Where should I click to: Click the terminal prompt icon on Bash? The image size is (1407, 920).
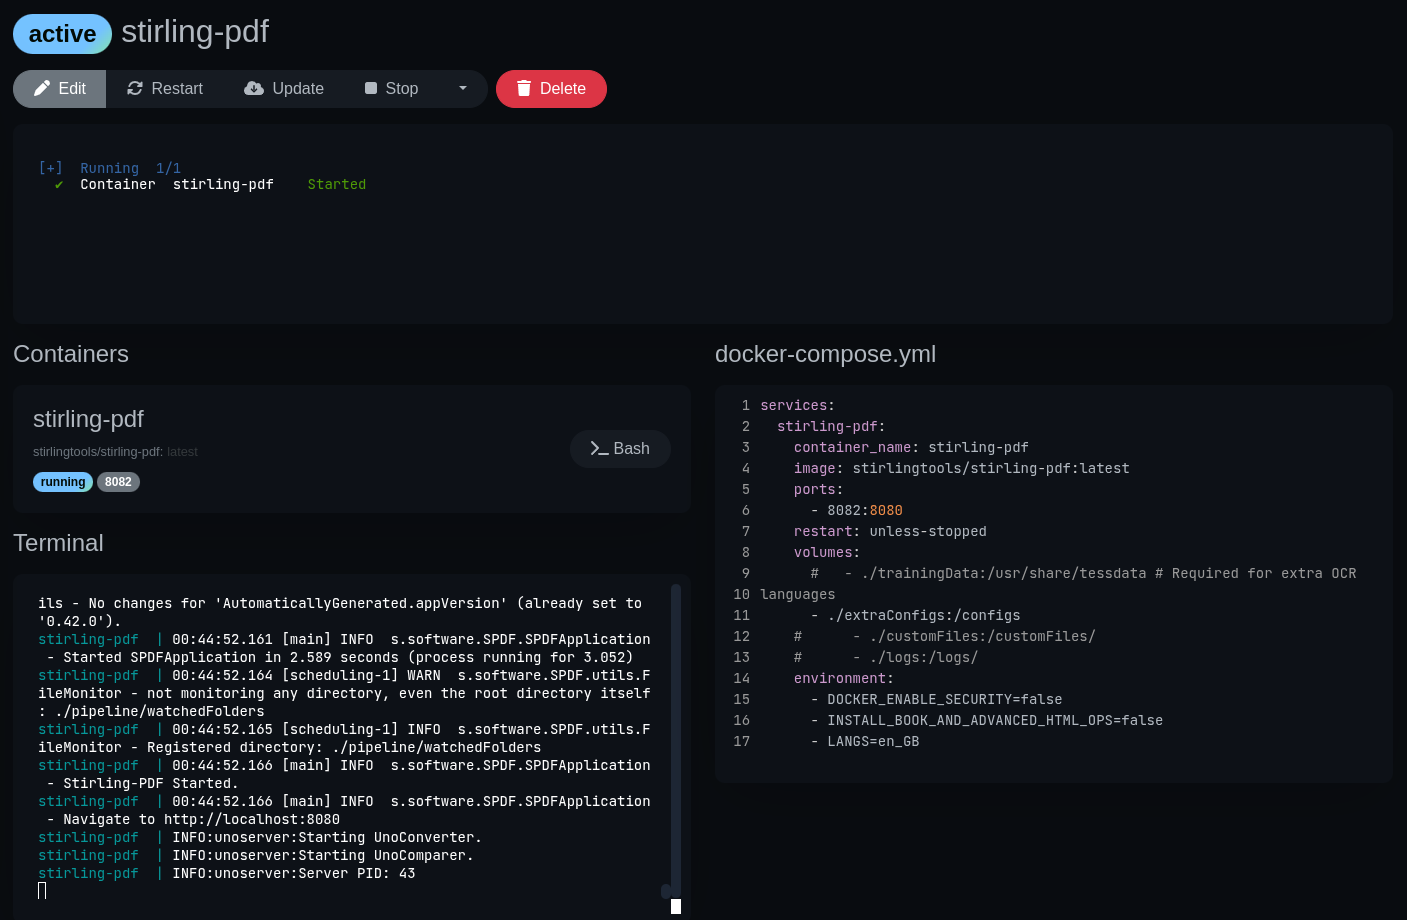599,449
